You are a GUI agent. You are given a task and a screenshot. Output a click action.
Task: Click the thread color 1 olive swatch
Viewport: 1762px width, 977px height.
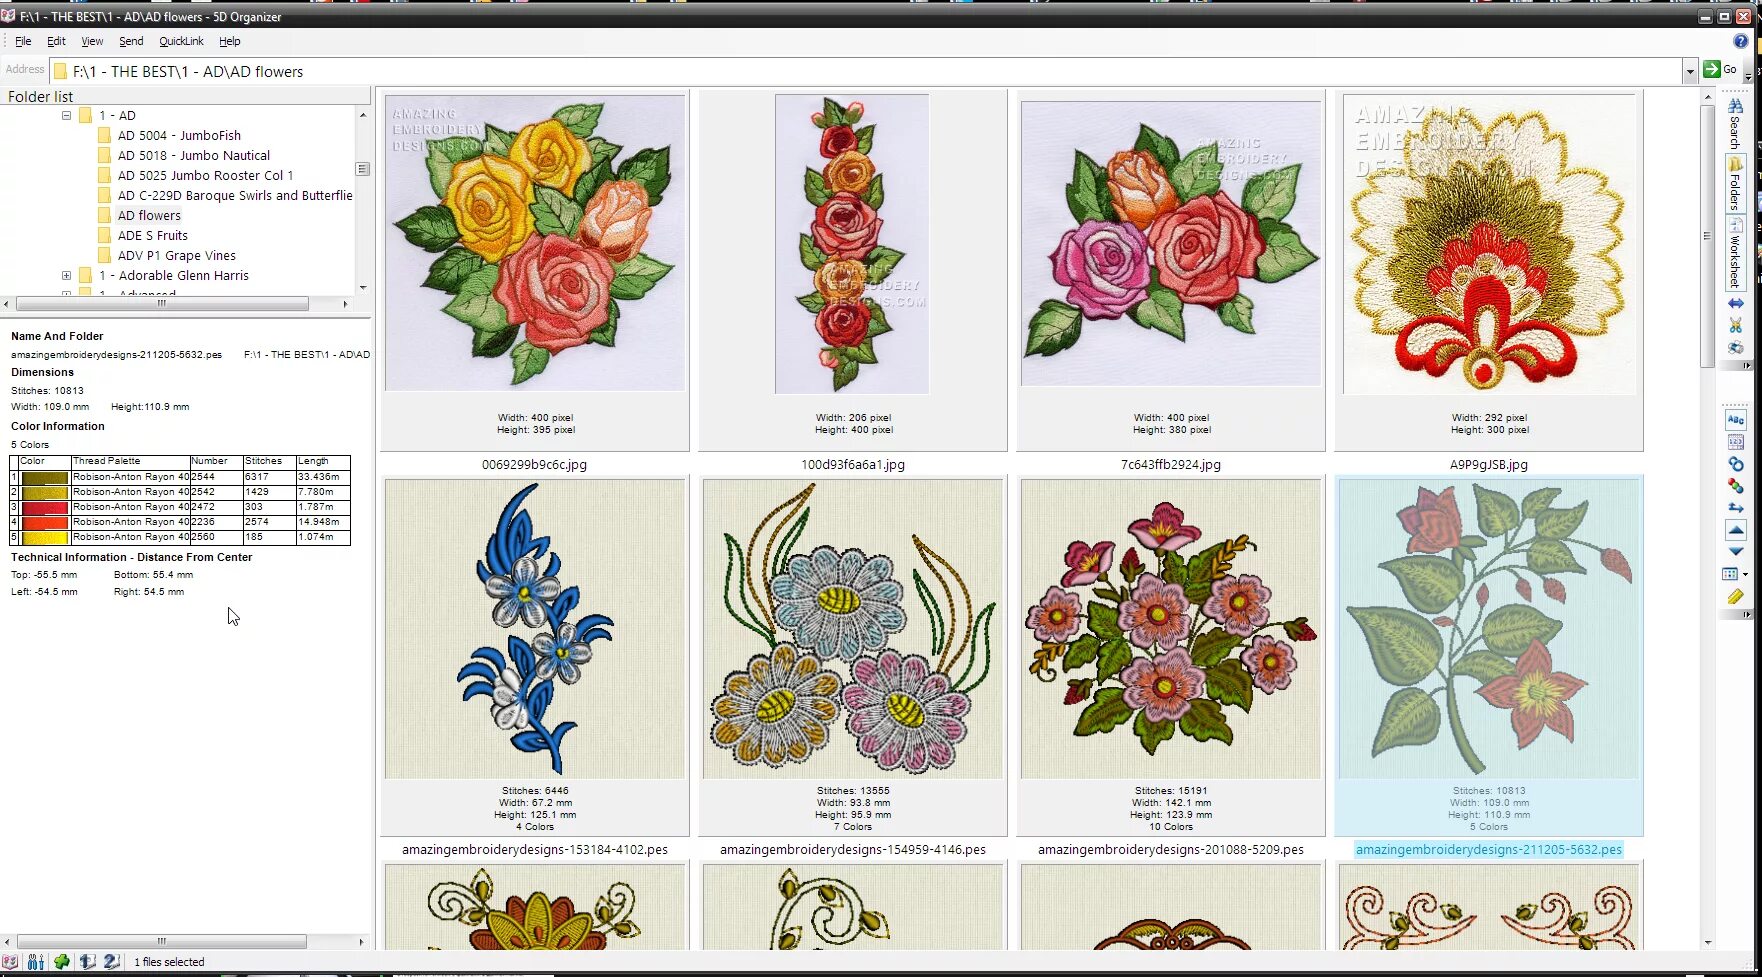coord(45,477)
